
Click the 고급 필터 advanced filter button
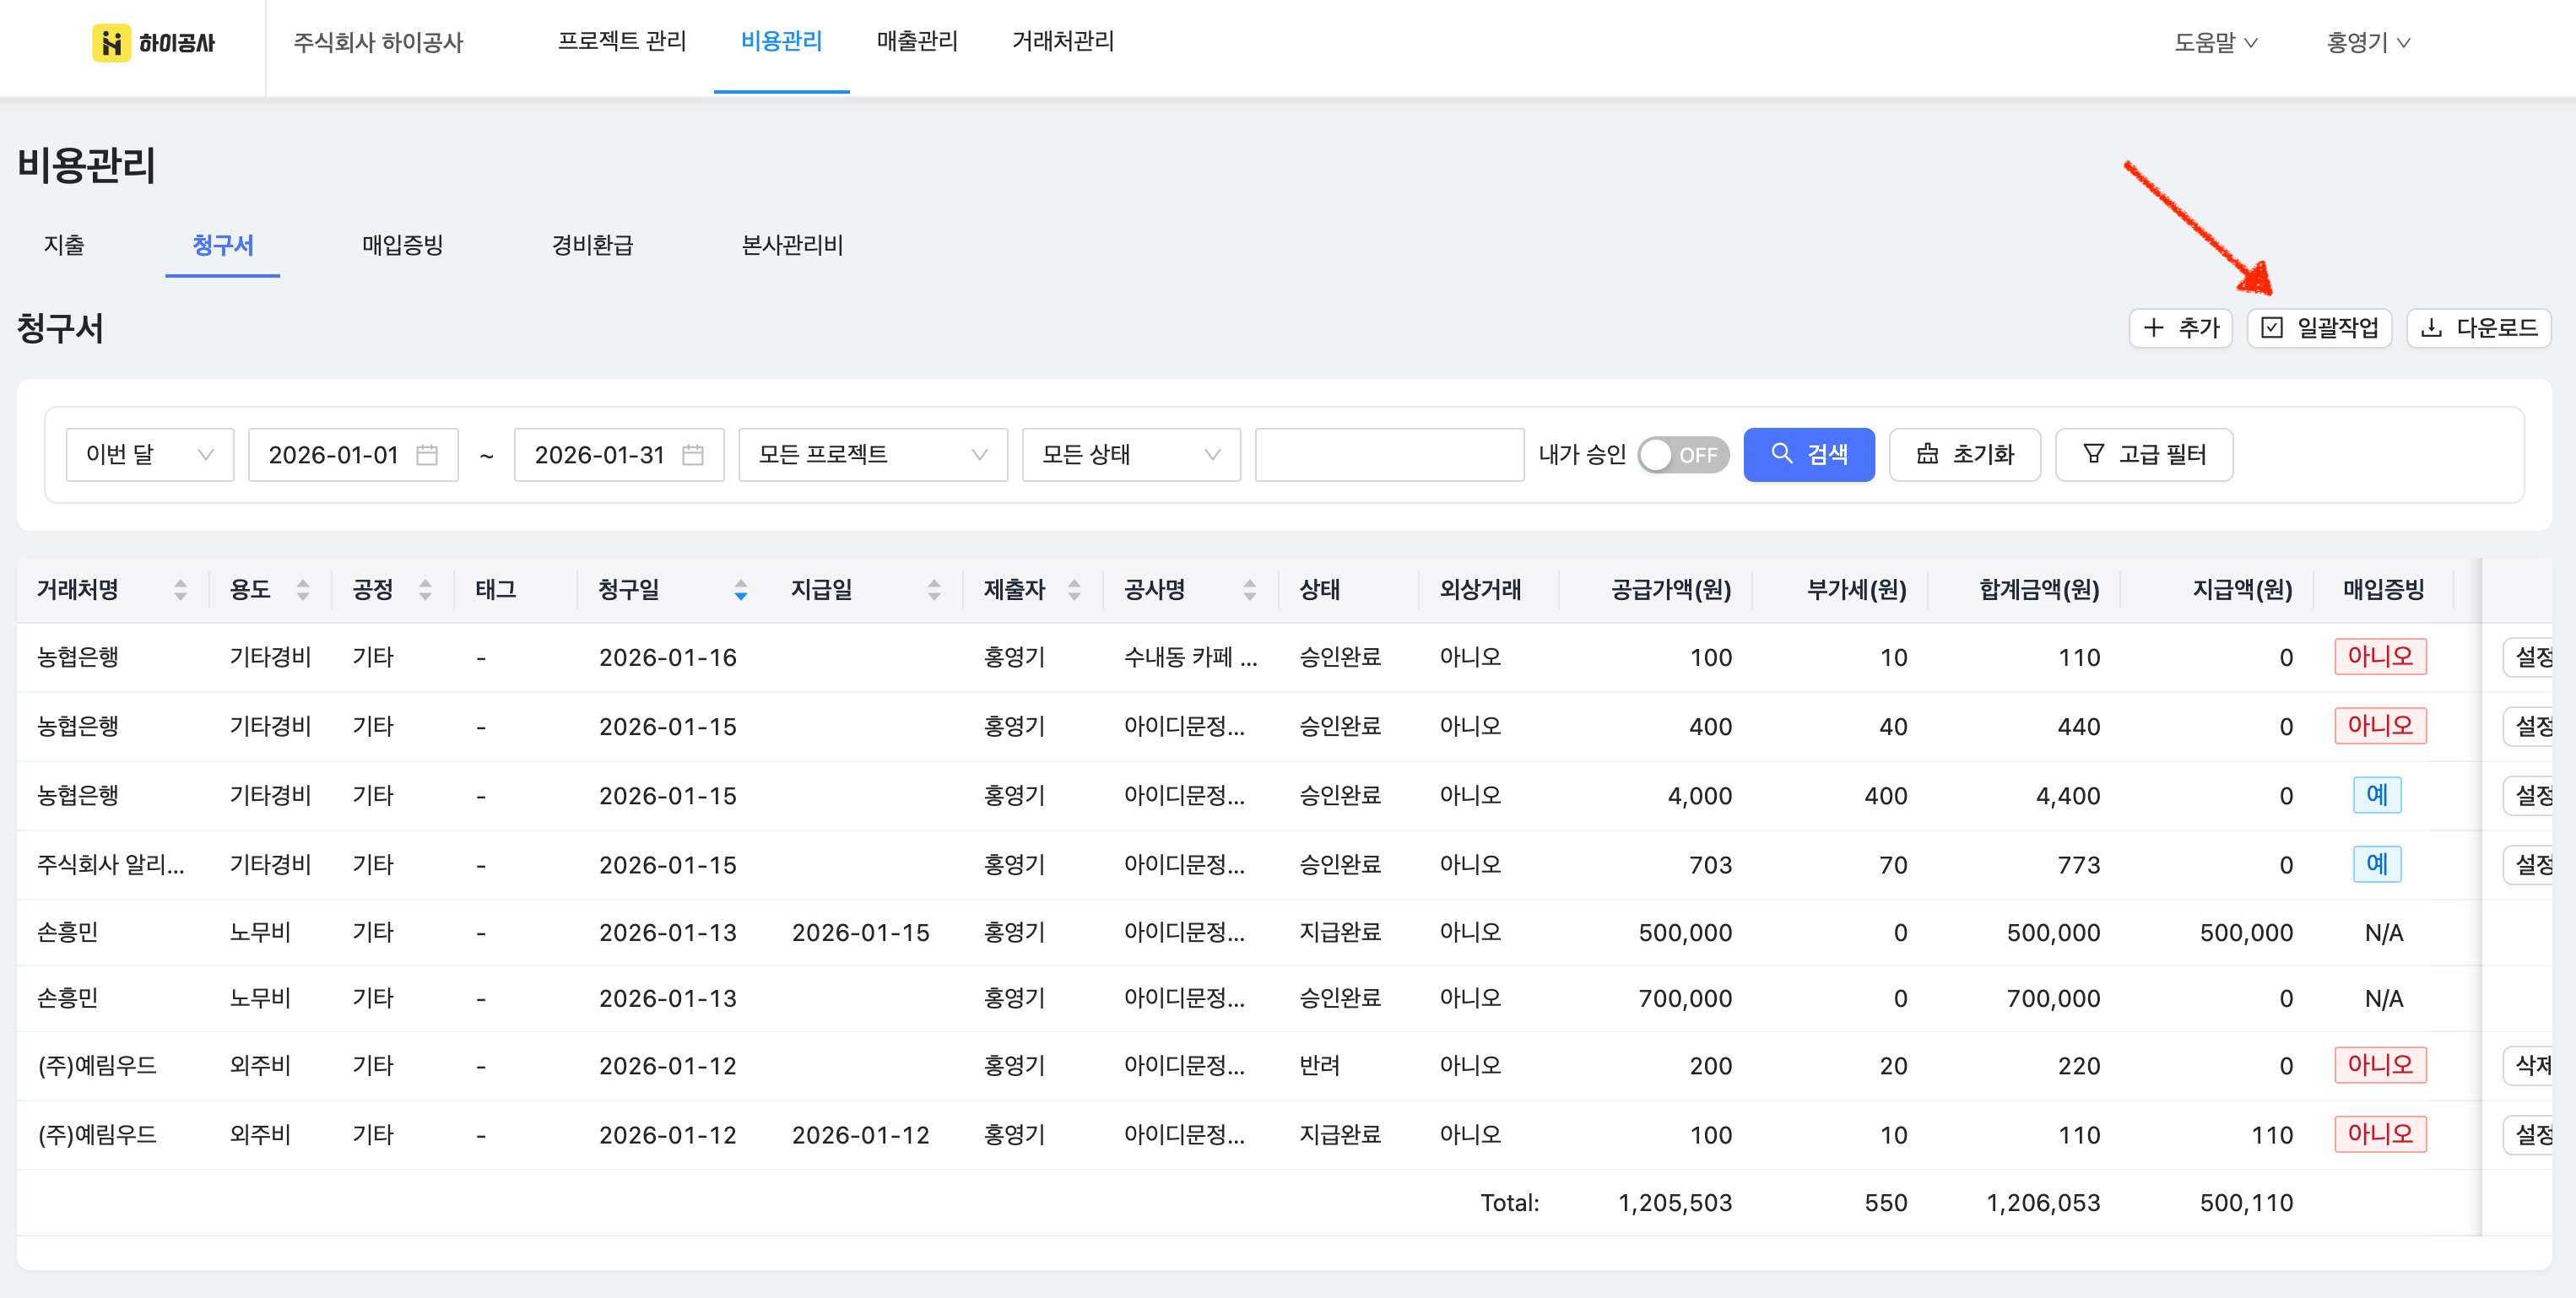2143,455
